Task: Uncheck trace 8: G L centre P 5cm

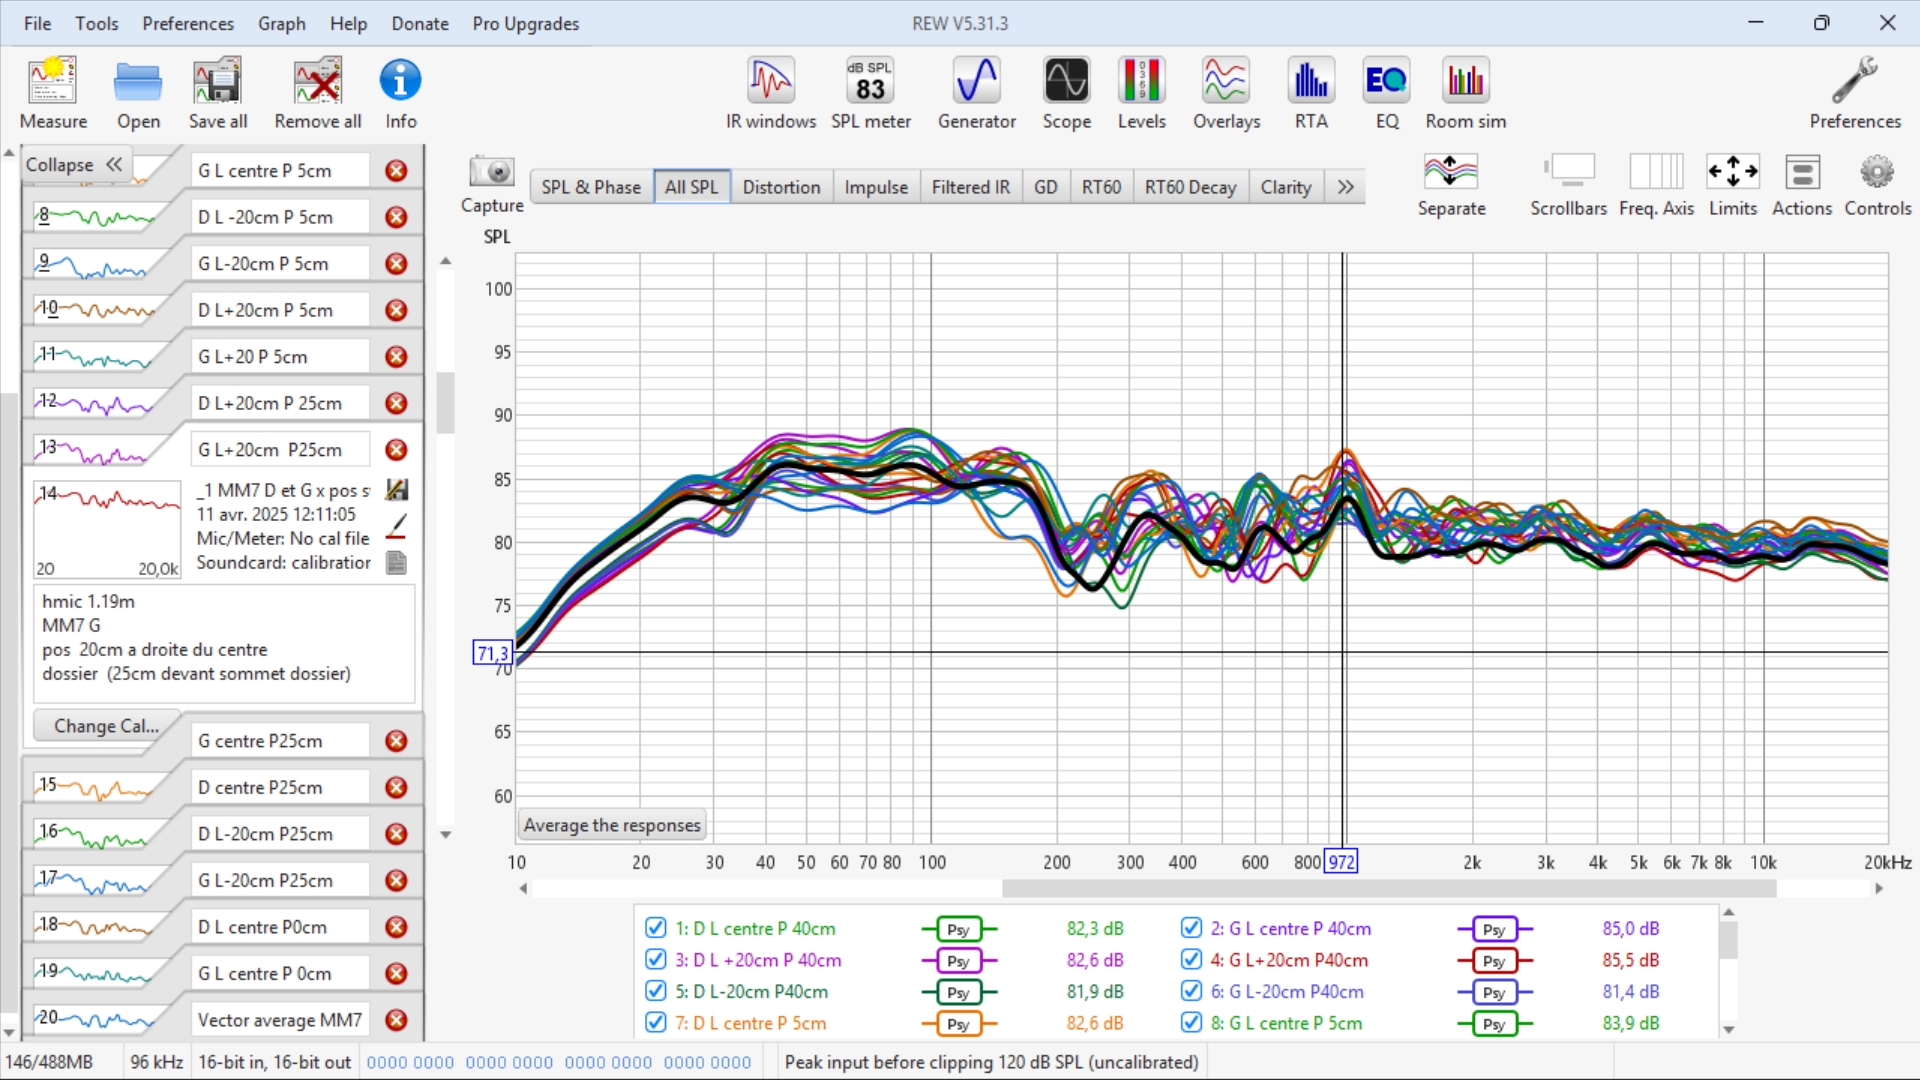Action: tap(1191, 1023)
